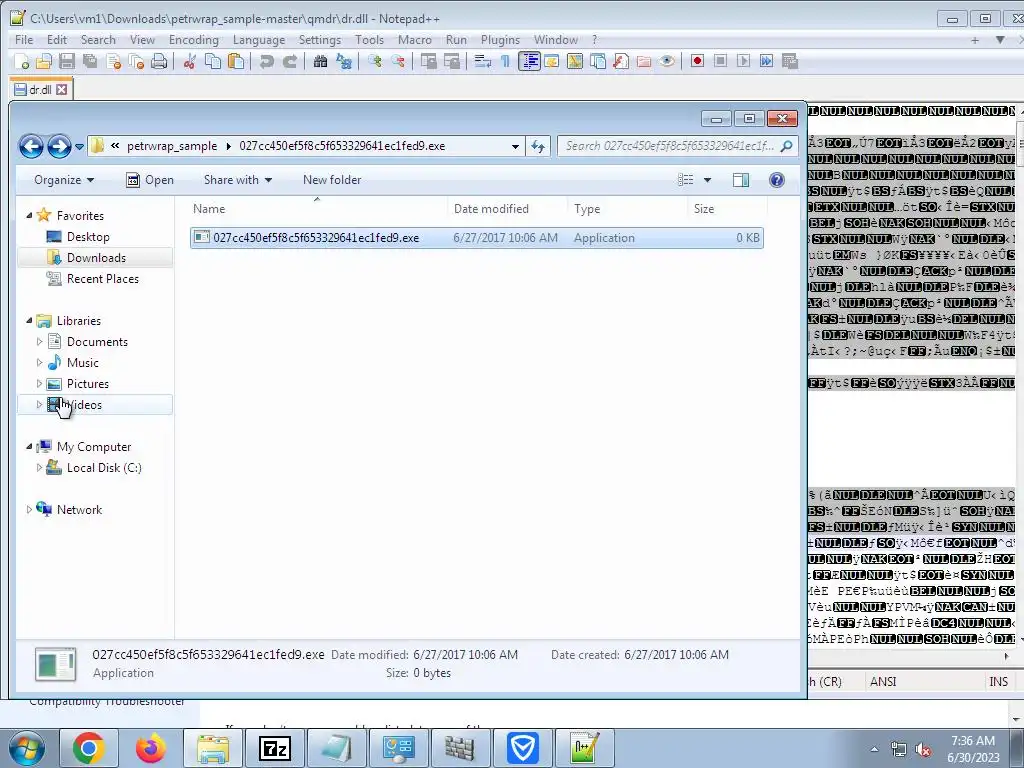This screenshot has height=768, width=1024.
Task: Select Downloads in the navigation pane
Action: click(x=96, y=258)
